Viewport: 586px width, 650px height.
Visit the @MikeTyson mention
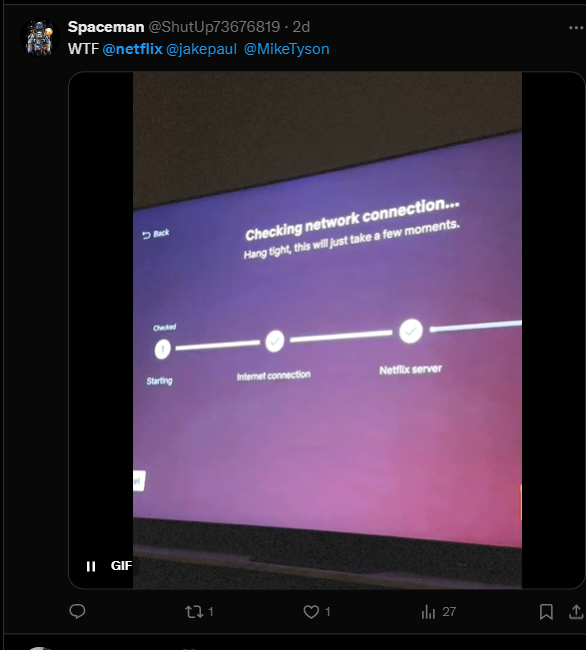286,49
